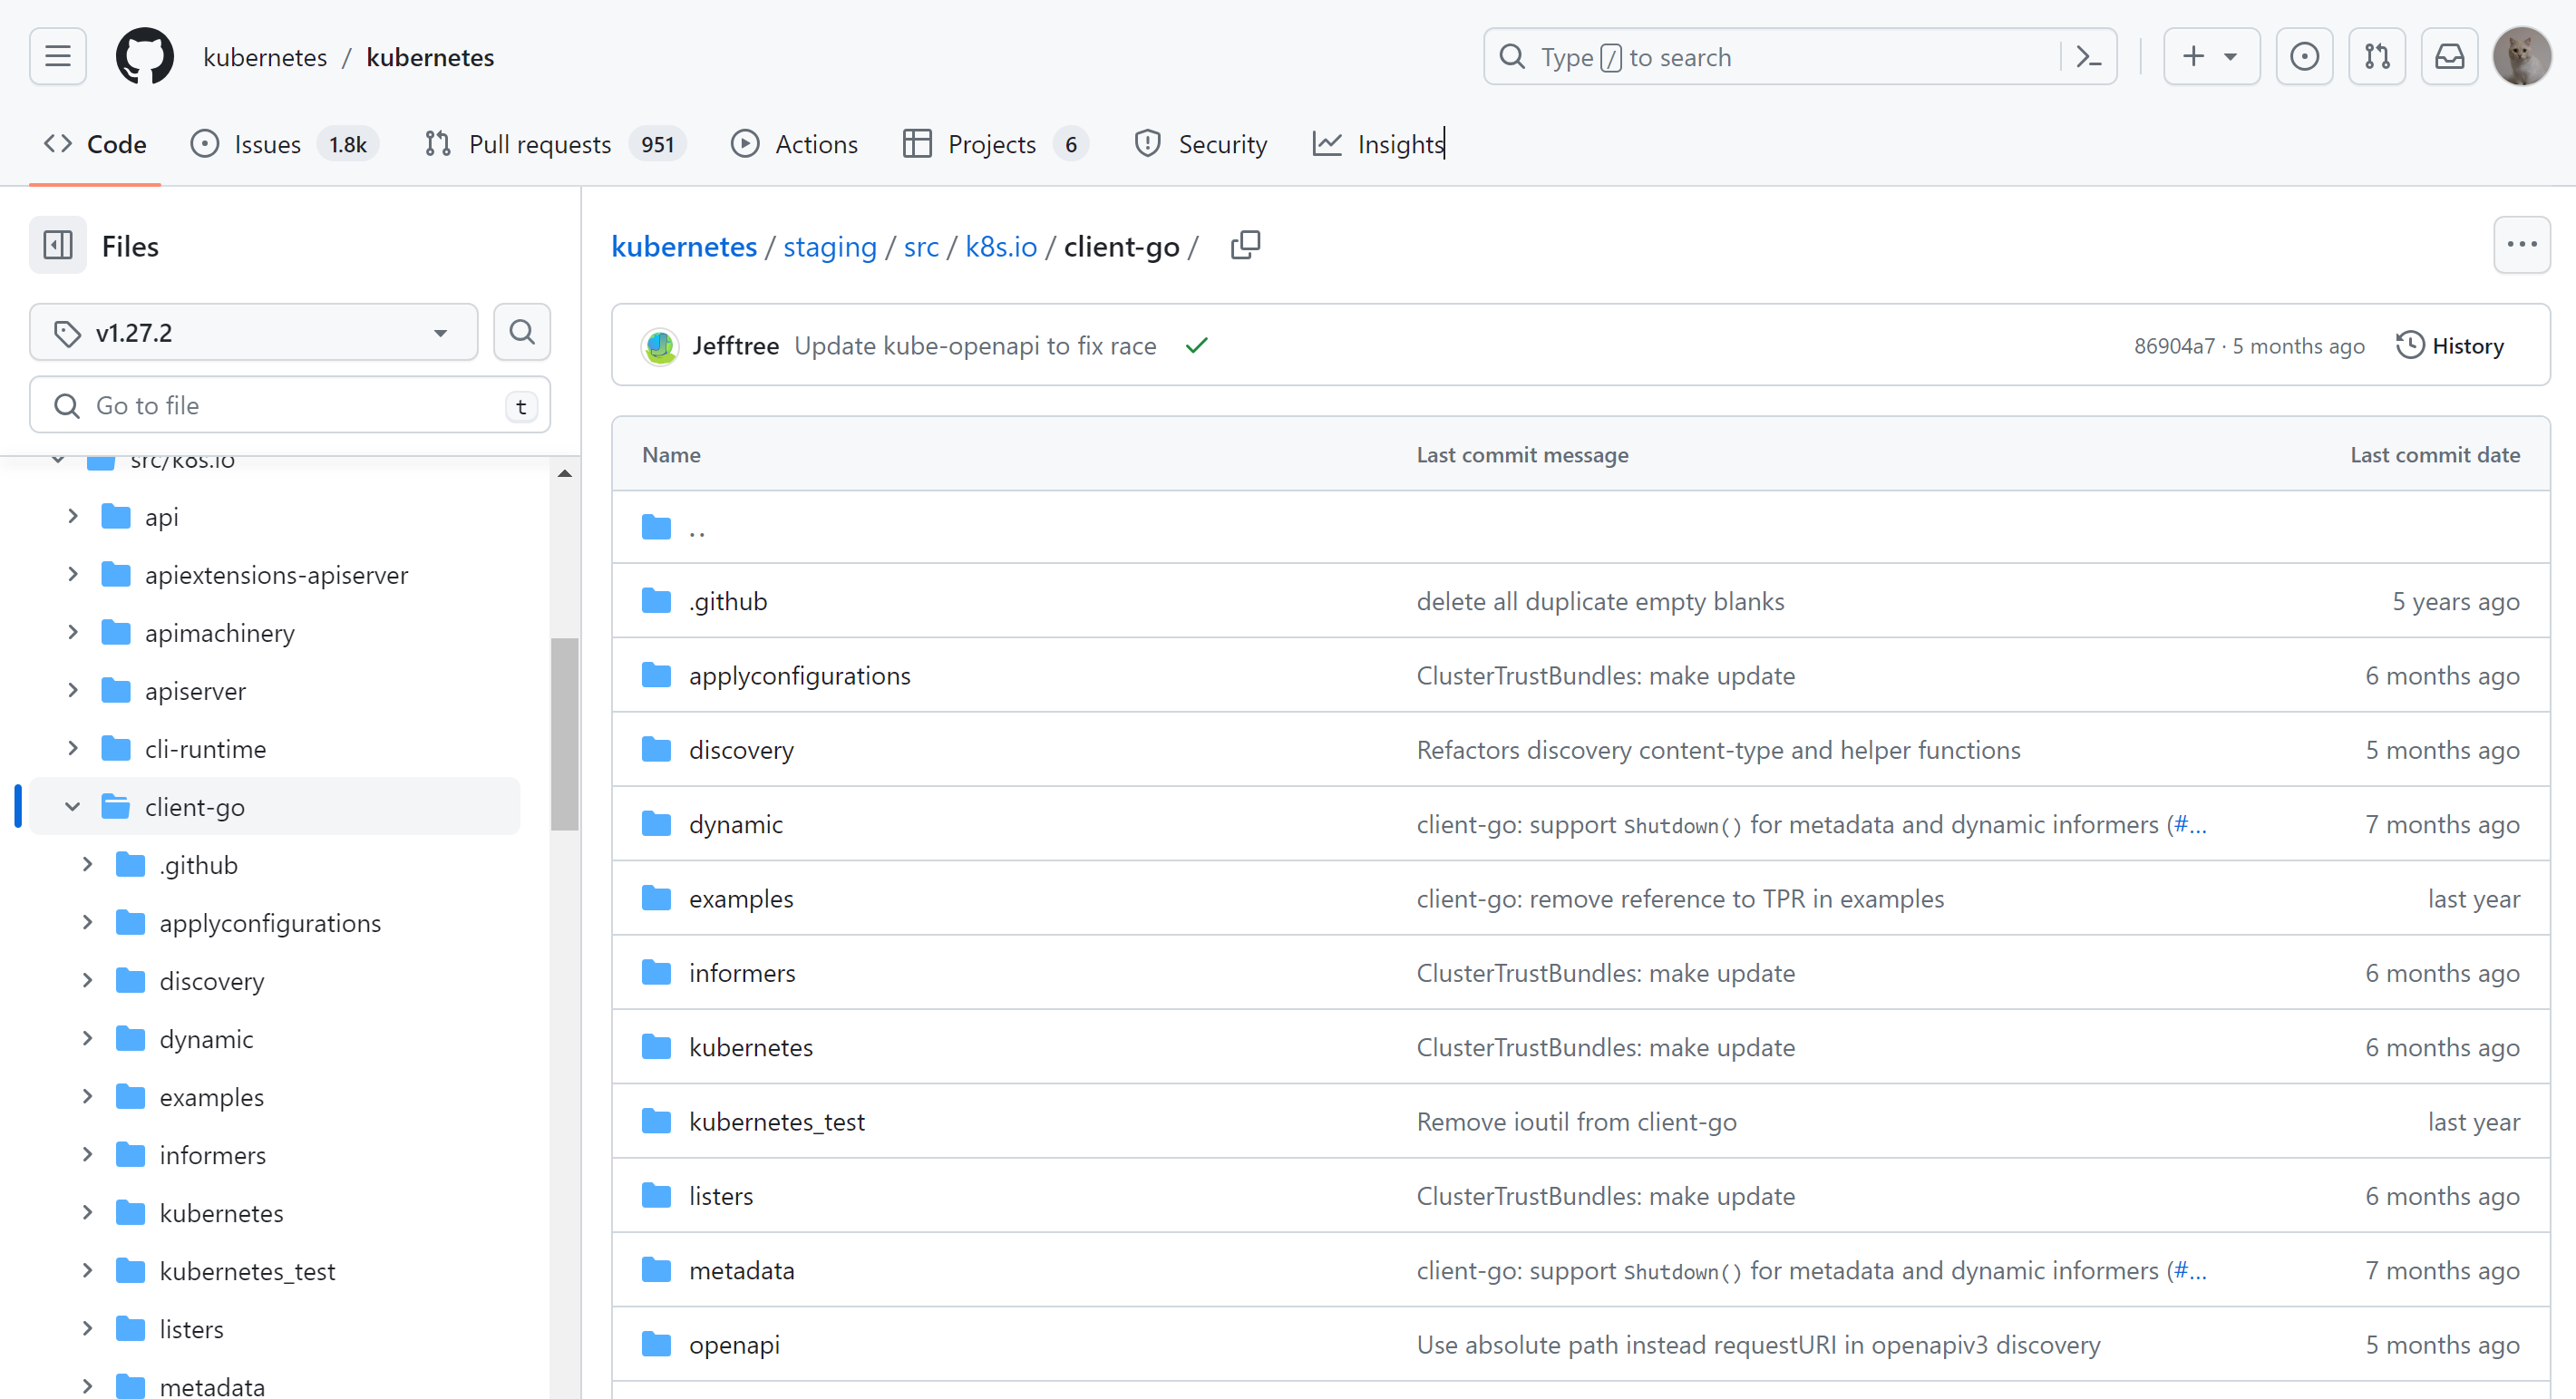Collapse the client-go tree folder

pos(73,806)
